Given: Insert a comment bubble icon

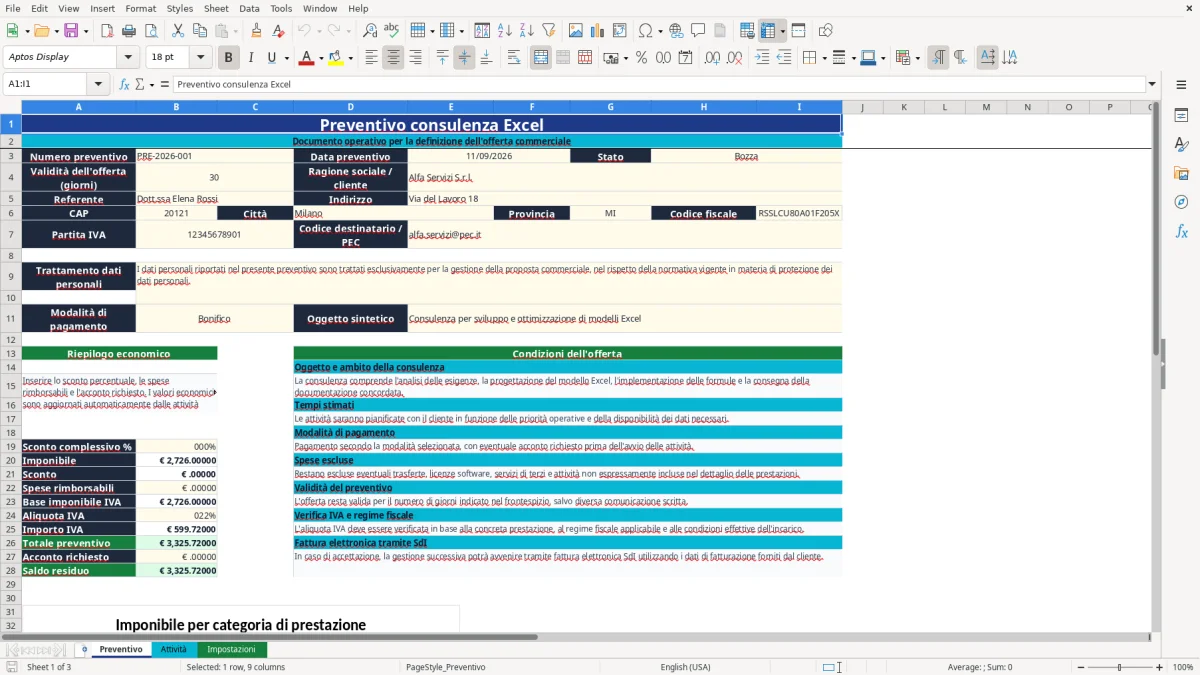Looking at the screenshot, I should pyautogui.click(x=698, y=31).
